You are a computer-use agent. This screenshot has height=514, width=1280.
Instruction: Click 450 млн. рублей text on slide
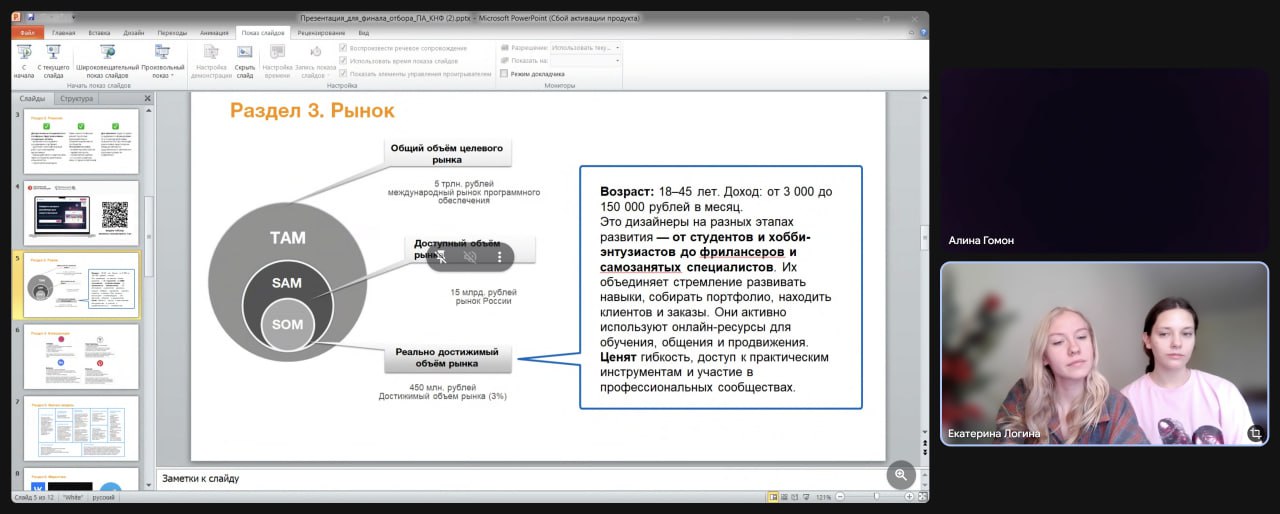click(442, 387)
